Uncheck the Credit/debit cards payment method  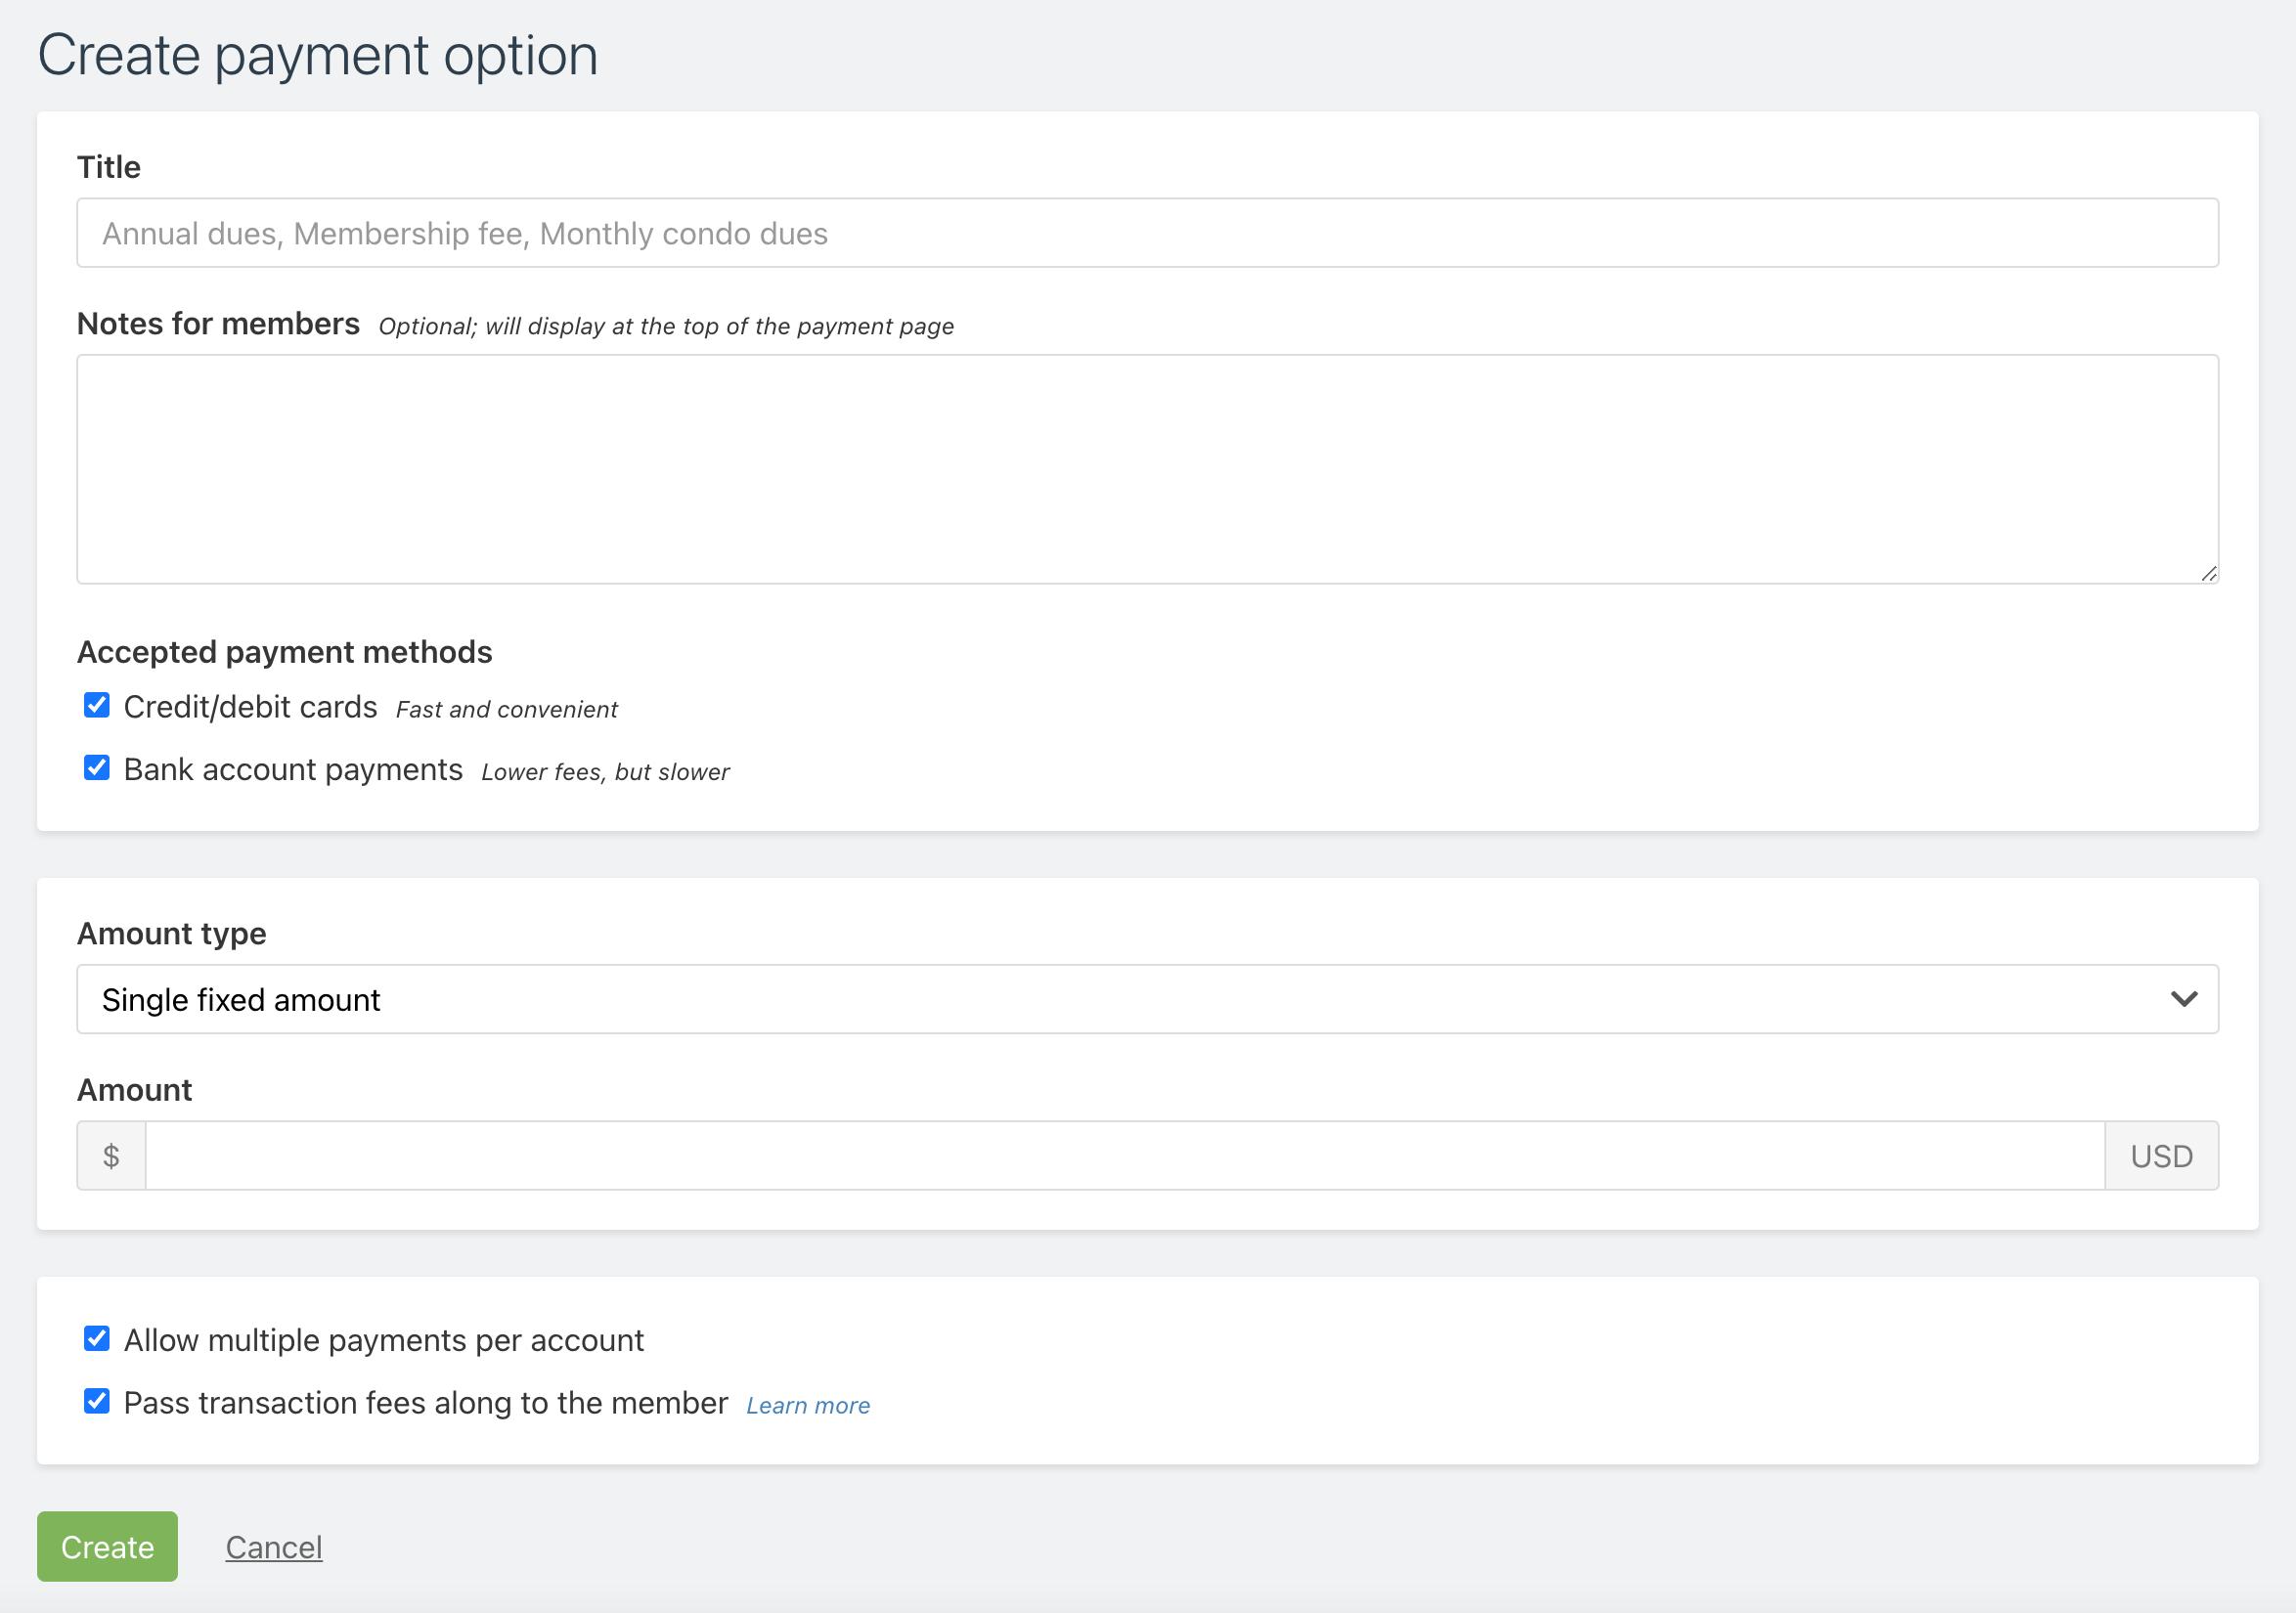pyautogui.click(x=96, y=705)
